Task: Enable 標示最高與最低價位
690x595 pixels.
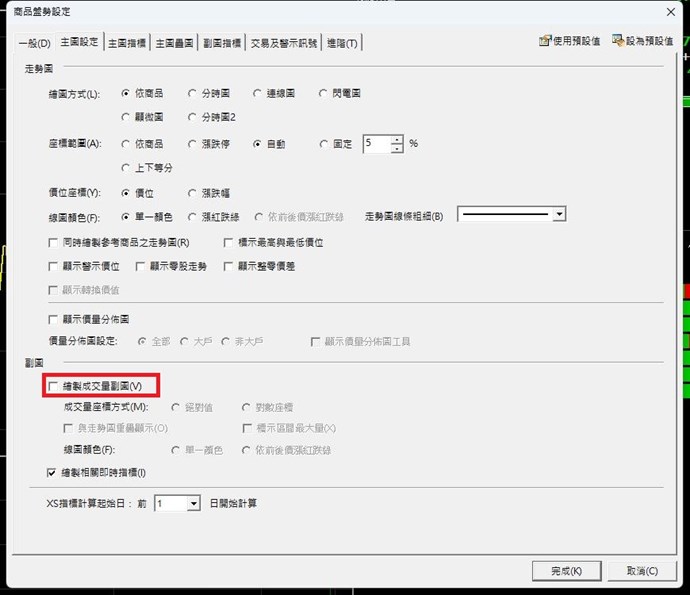Action: (x=228, y=242)
